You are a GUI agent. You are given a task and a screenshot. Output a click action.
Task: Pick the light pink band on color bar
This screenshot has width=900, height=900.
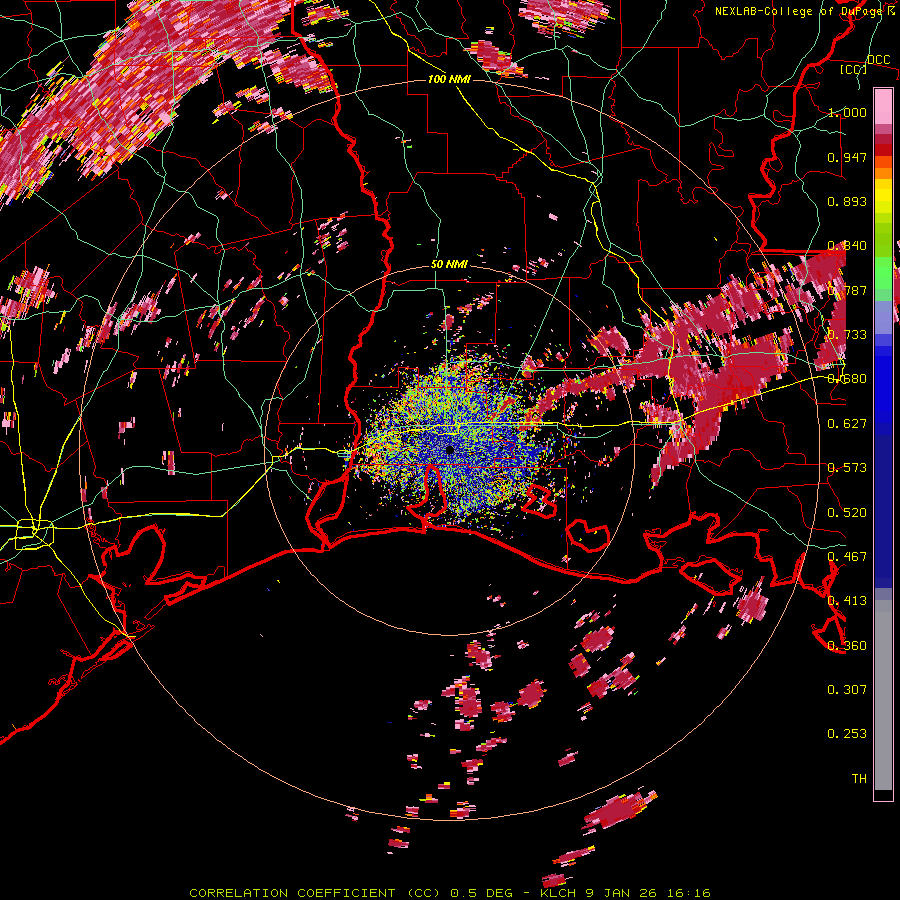point(883,107)
